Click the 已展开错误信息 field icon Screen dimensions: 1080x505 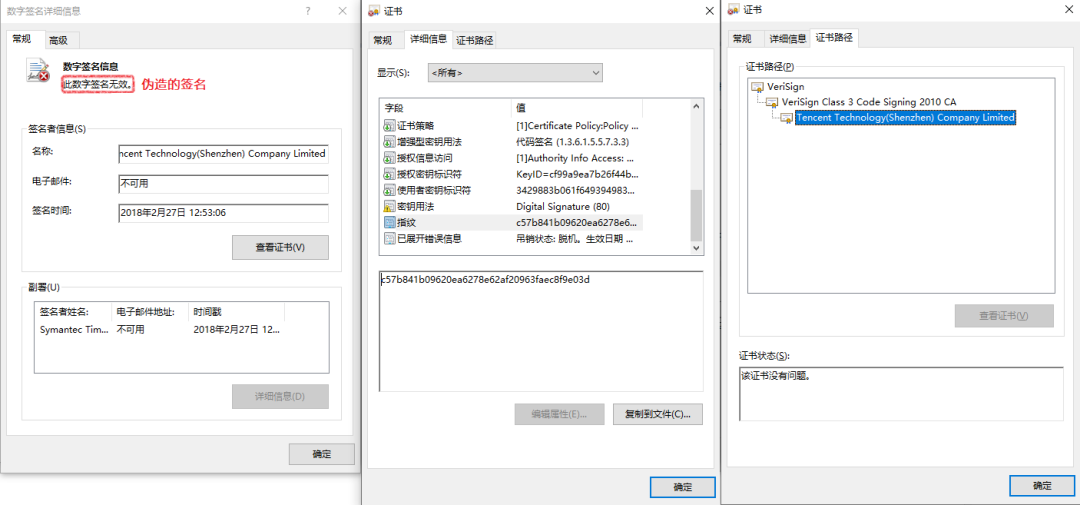390,238
